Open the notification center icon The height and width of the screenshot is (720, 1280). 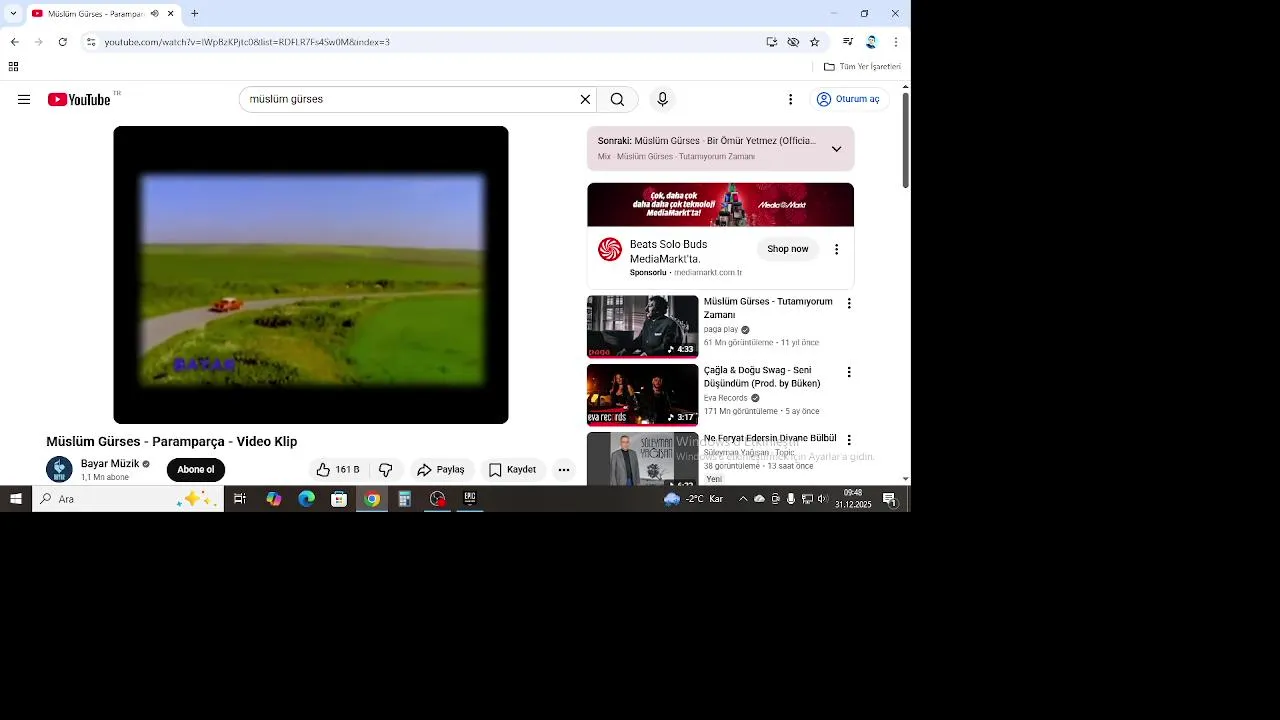889,499
